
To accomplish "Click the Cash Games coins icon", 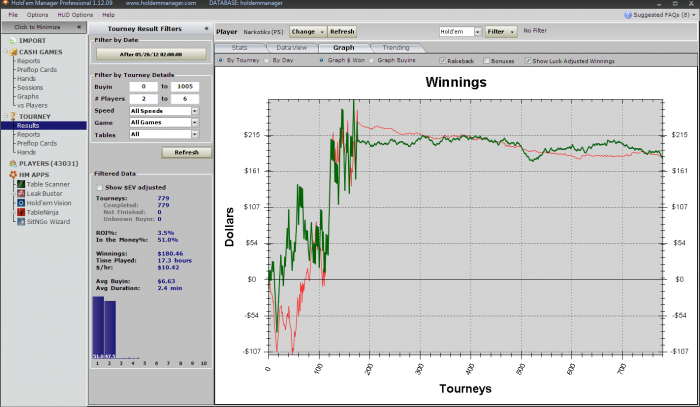I will click(13, 52).
